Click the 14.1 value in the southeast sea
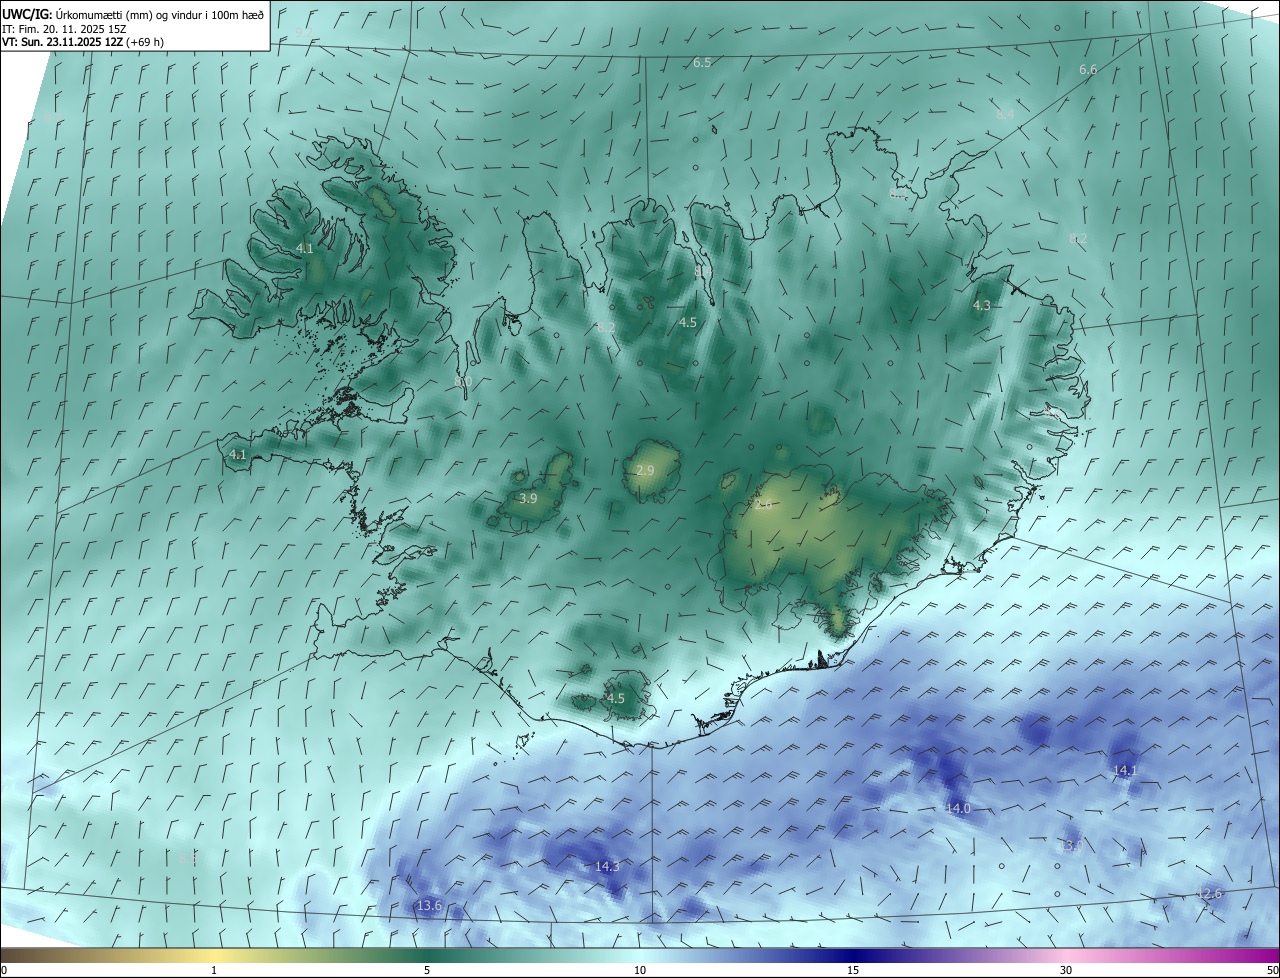This screenshot has width=1280, height=978. tap(1125, 770)
